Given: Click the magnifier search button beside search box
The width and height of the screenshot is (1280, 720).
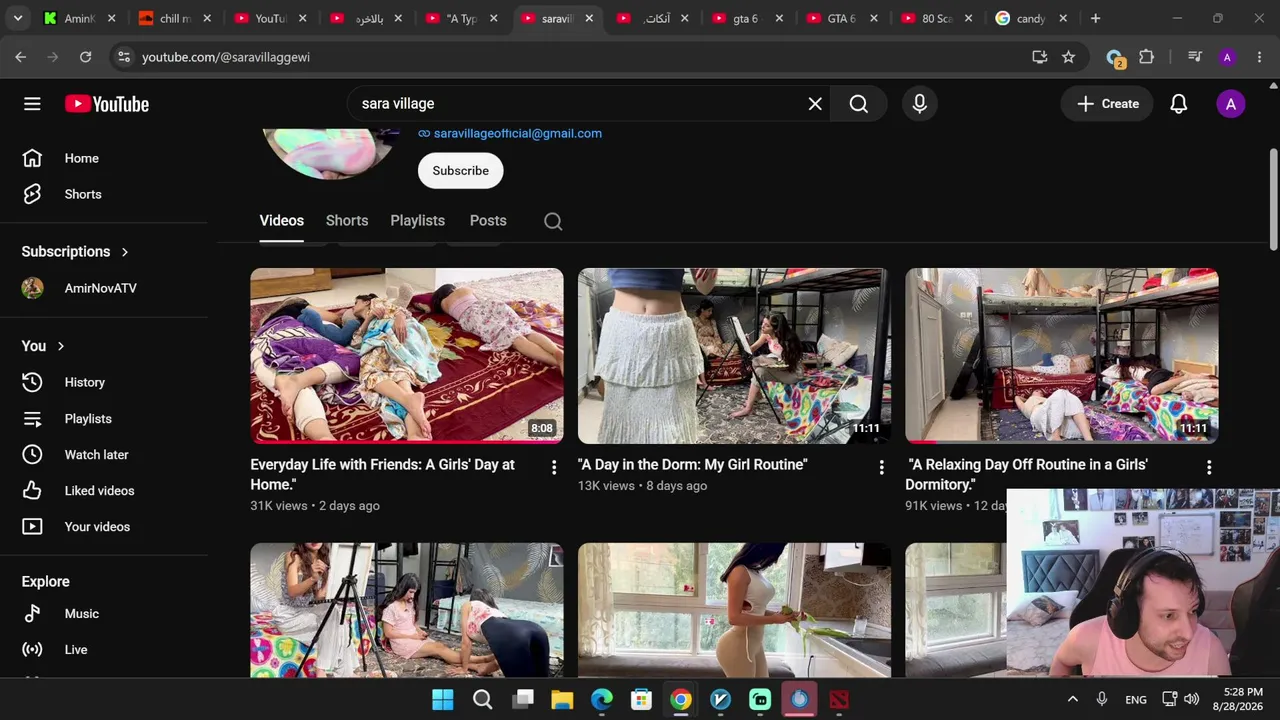Looking at the screenshot, I should click(859, 104).
